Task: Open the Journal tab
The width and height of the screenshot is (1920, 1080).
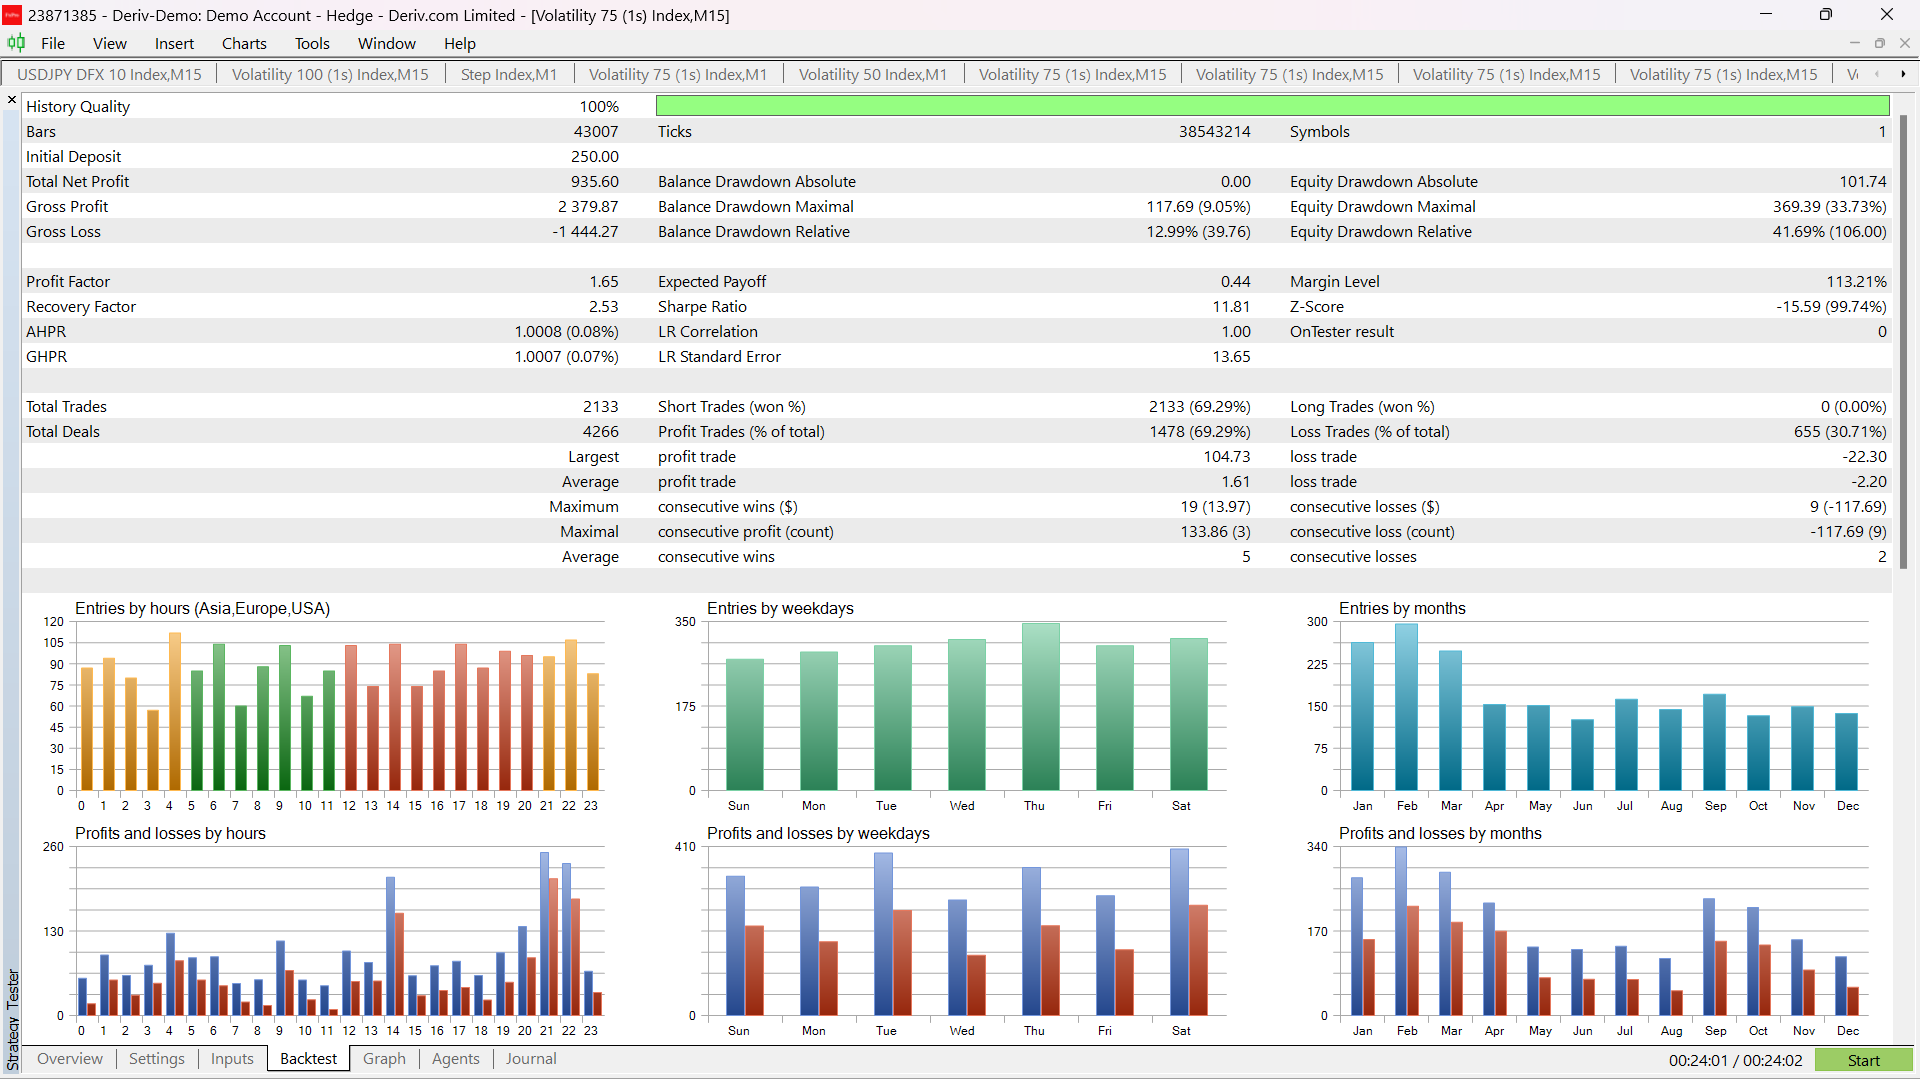Action: coord(531,1059)
